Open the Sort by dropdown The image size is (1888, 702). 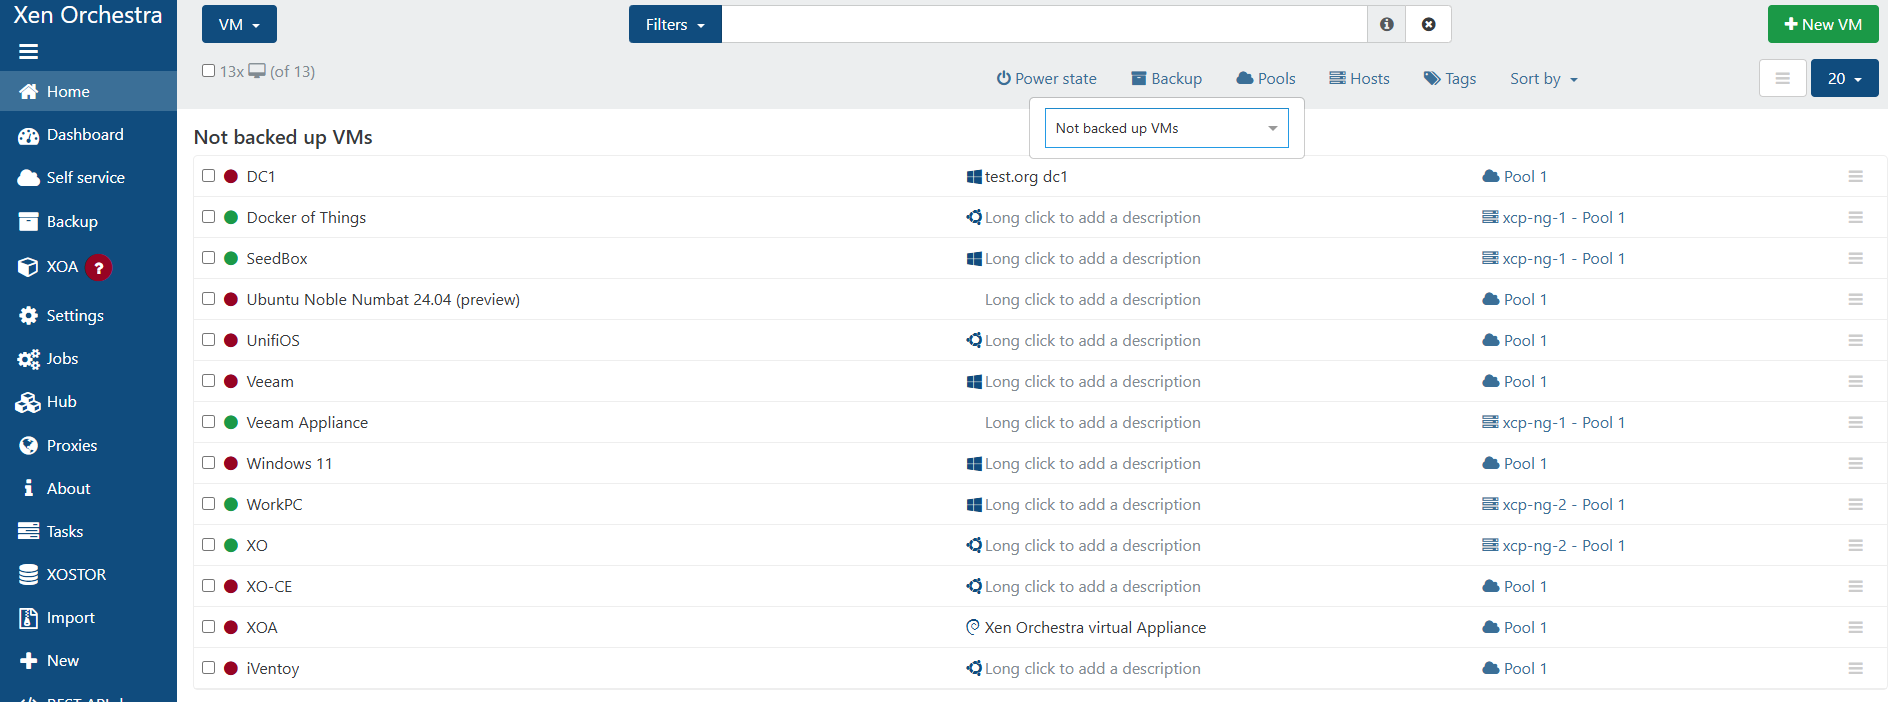1543,78
